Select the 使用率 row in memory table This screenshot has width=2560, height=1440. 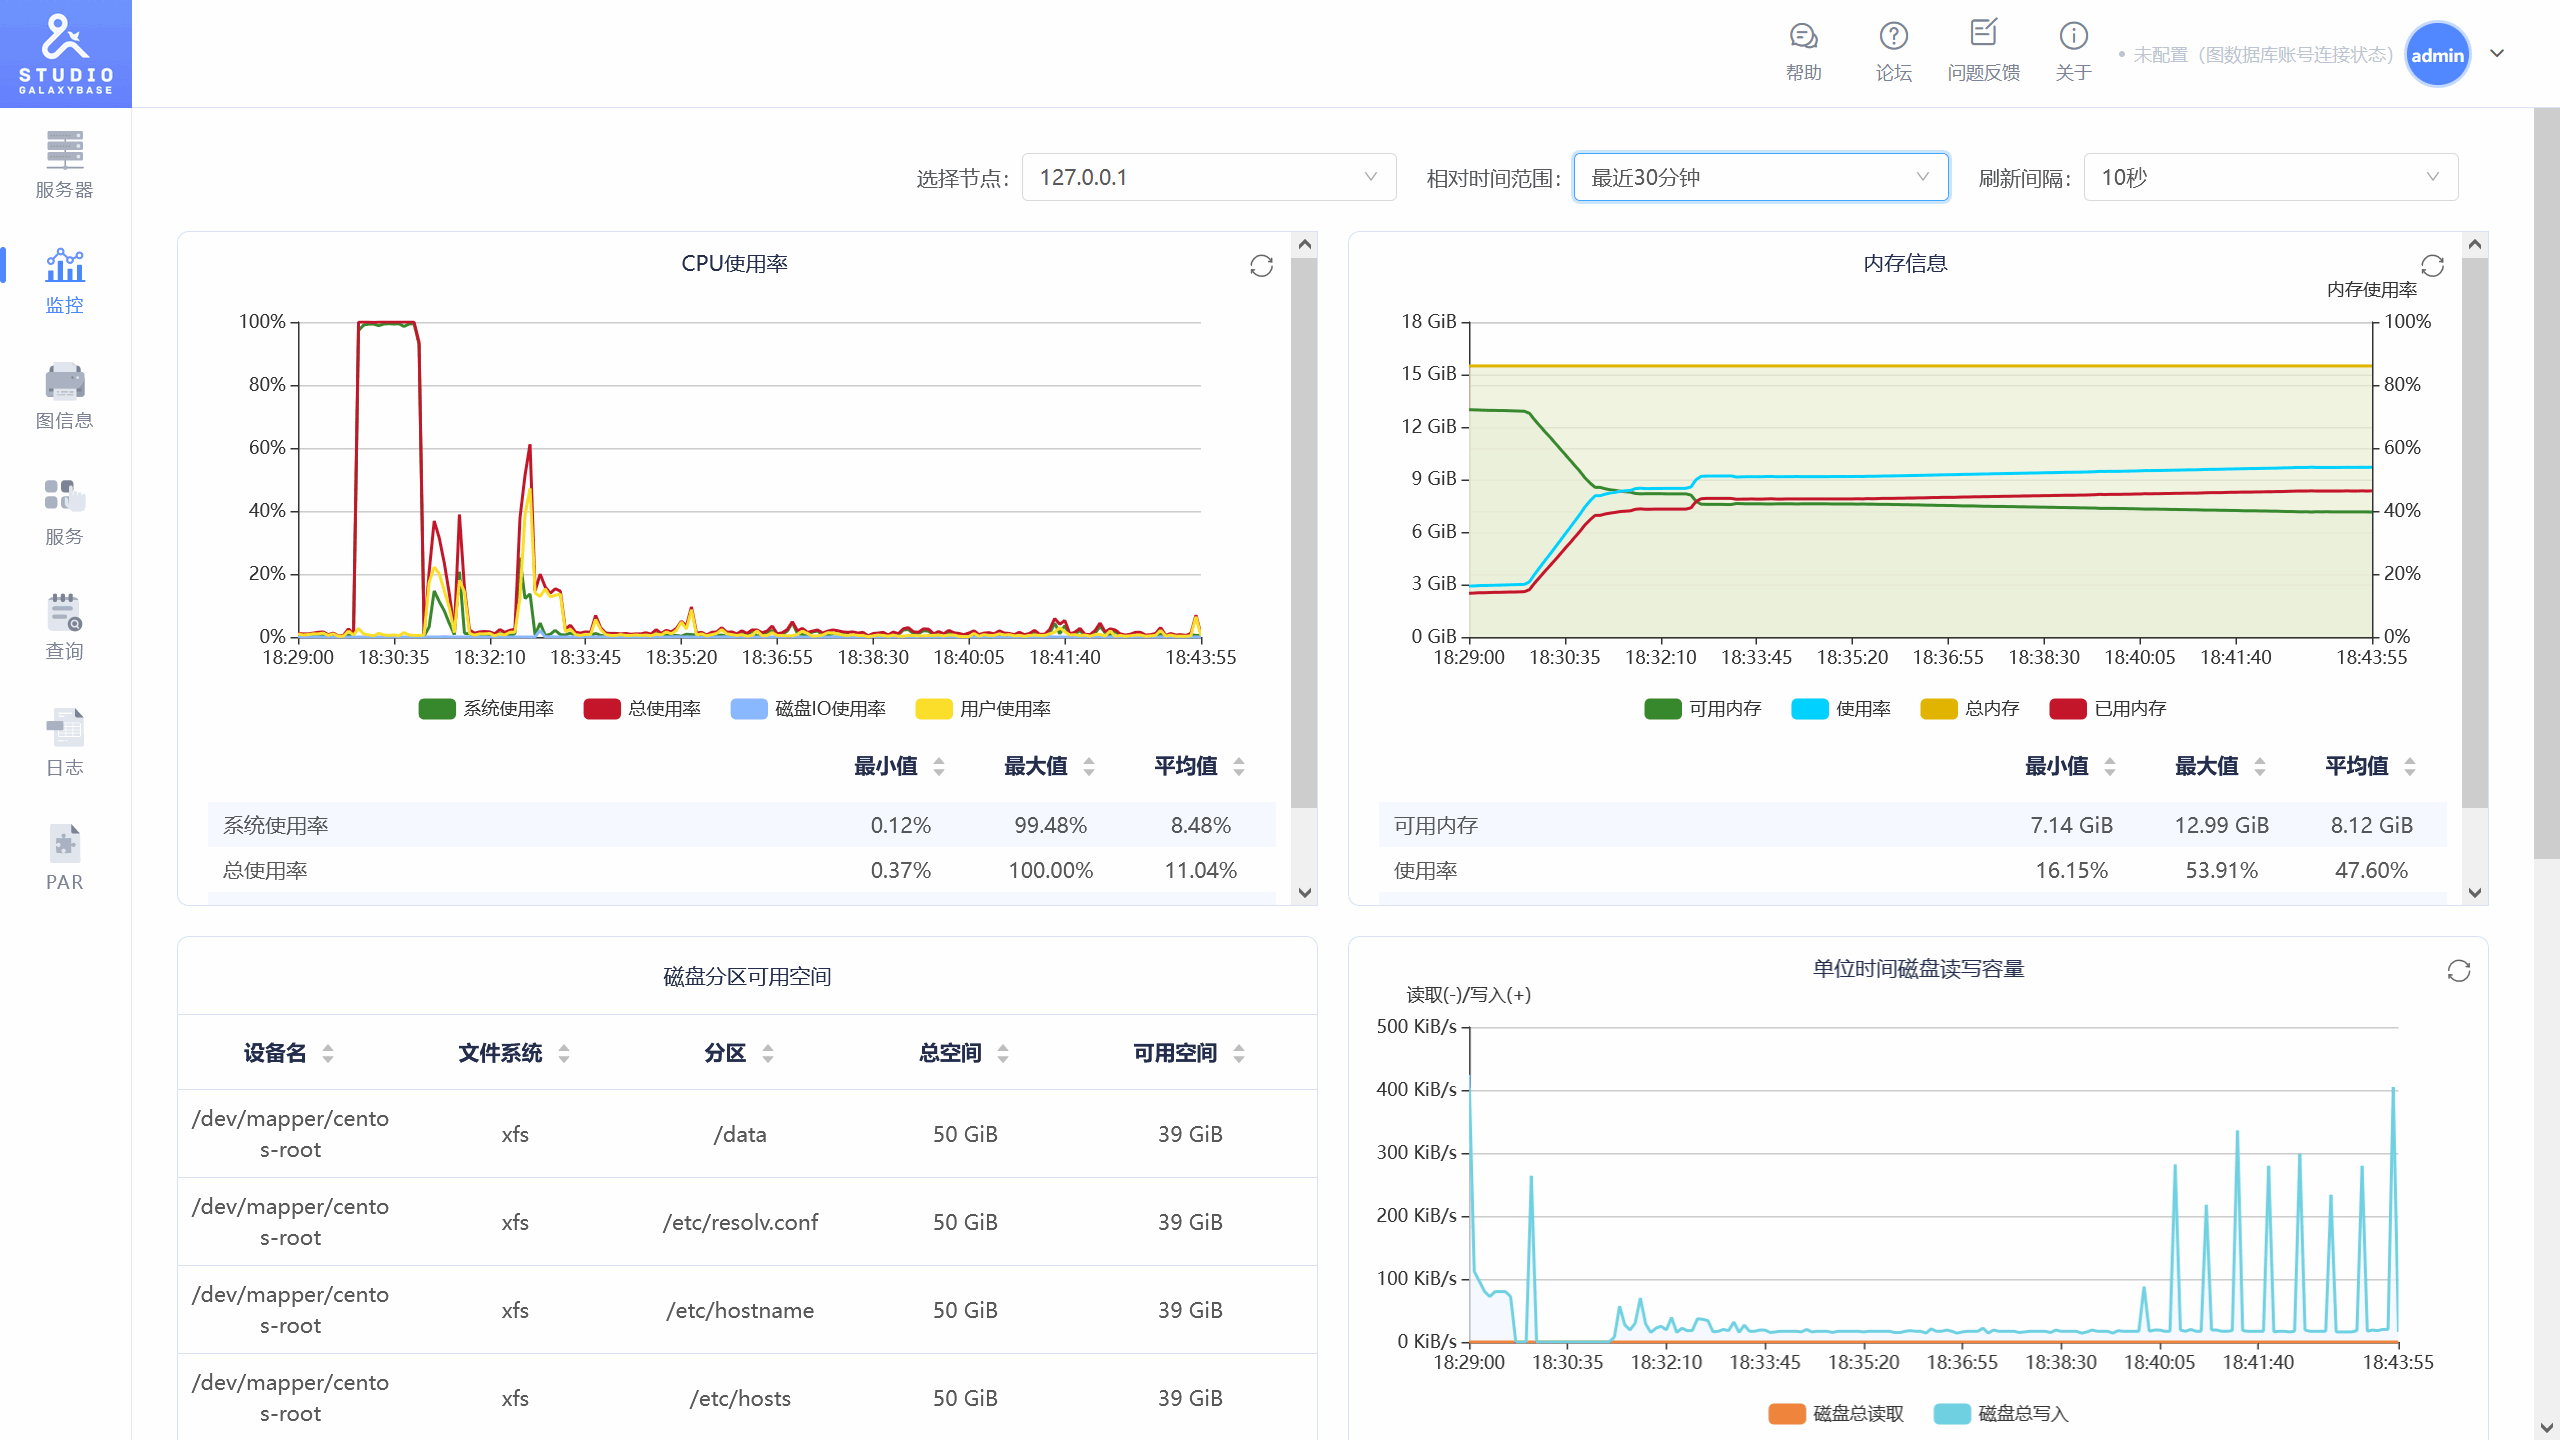coord(1912,870)
